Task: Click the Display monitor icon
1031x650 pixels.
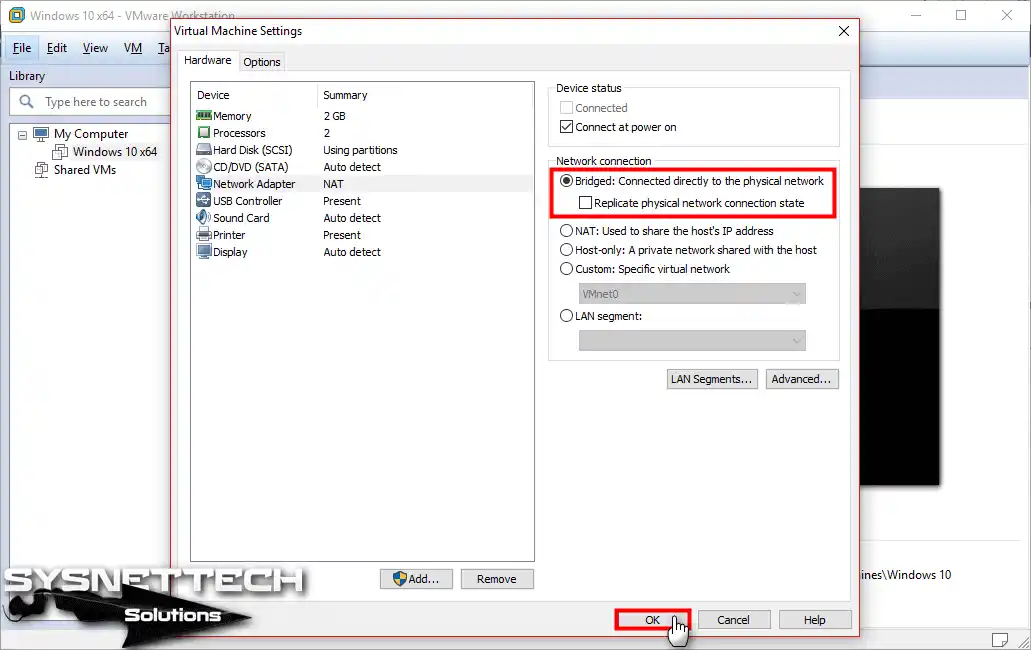Action: (x=204, y=252)
